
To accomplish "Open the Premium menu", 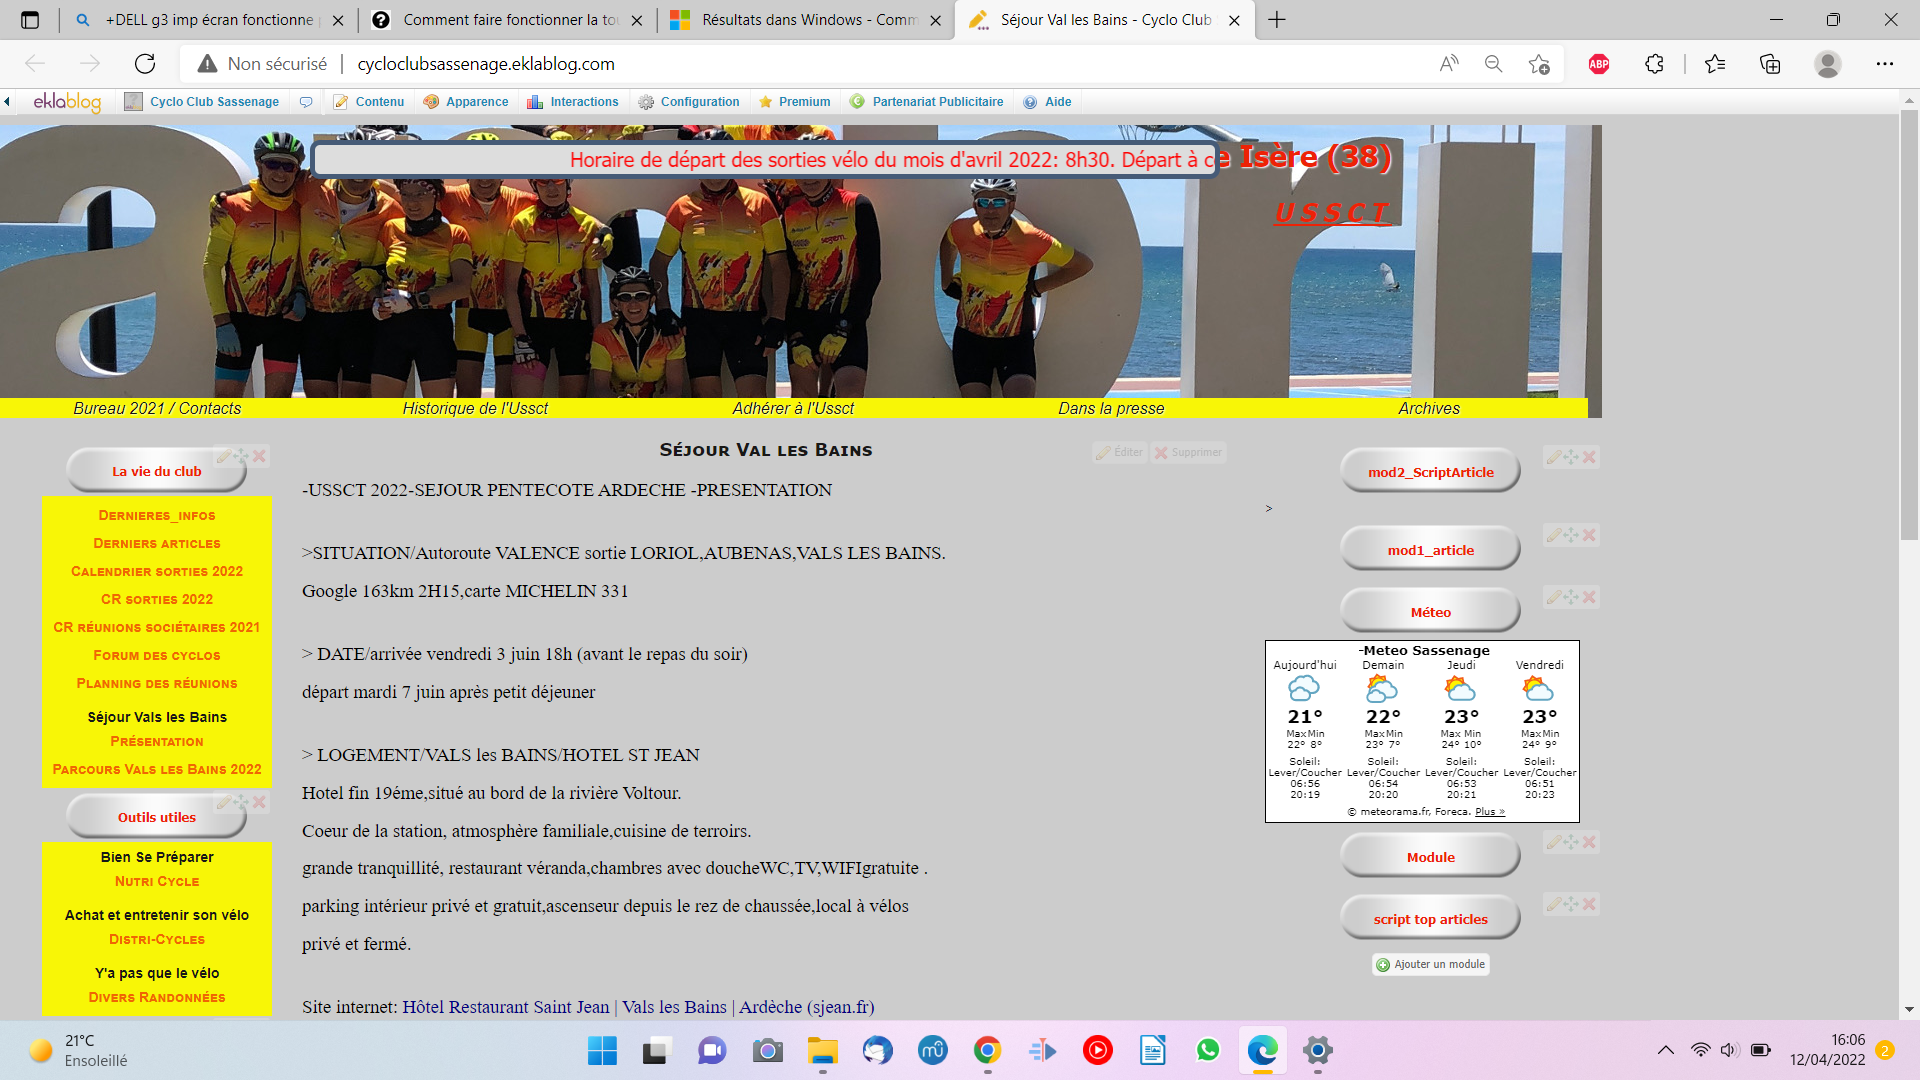I will coord(795,101).
